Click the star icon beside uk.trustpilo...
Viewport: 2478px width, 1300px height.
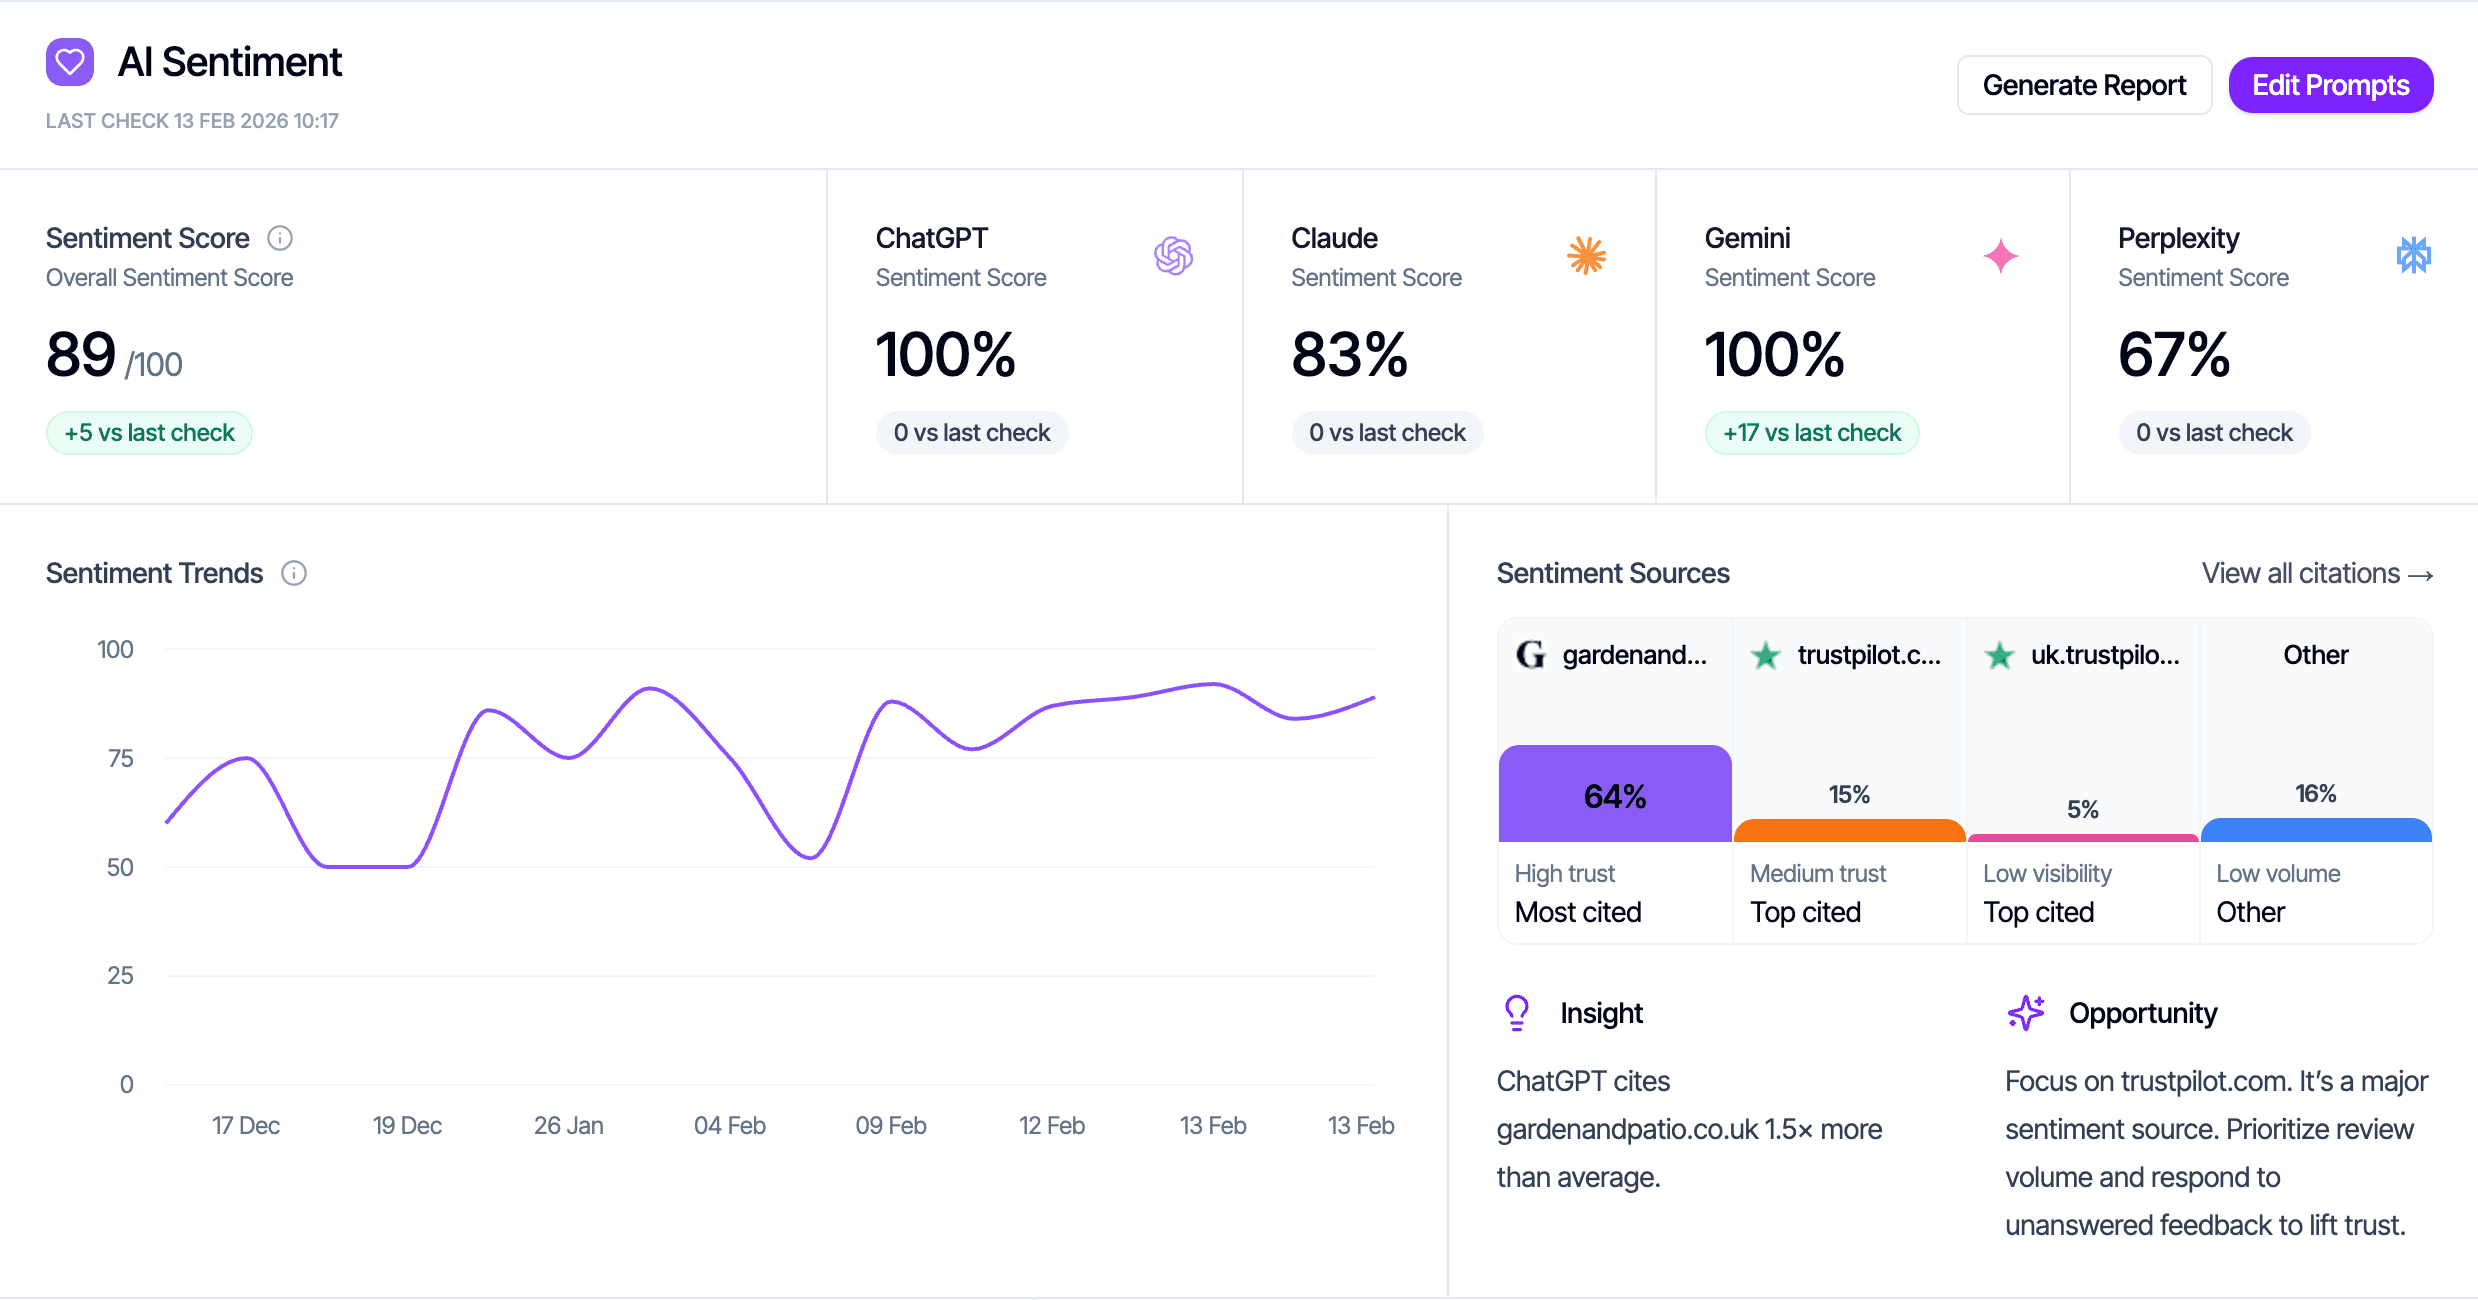click(x=1999, y=655)
